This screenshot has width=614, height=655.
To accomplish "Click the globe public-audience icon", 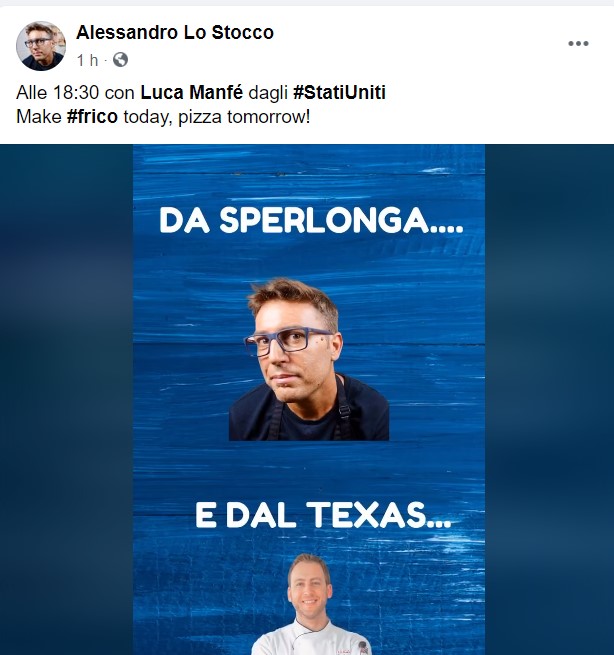I will click(120, 60).
